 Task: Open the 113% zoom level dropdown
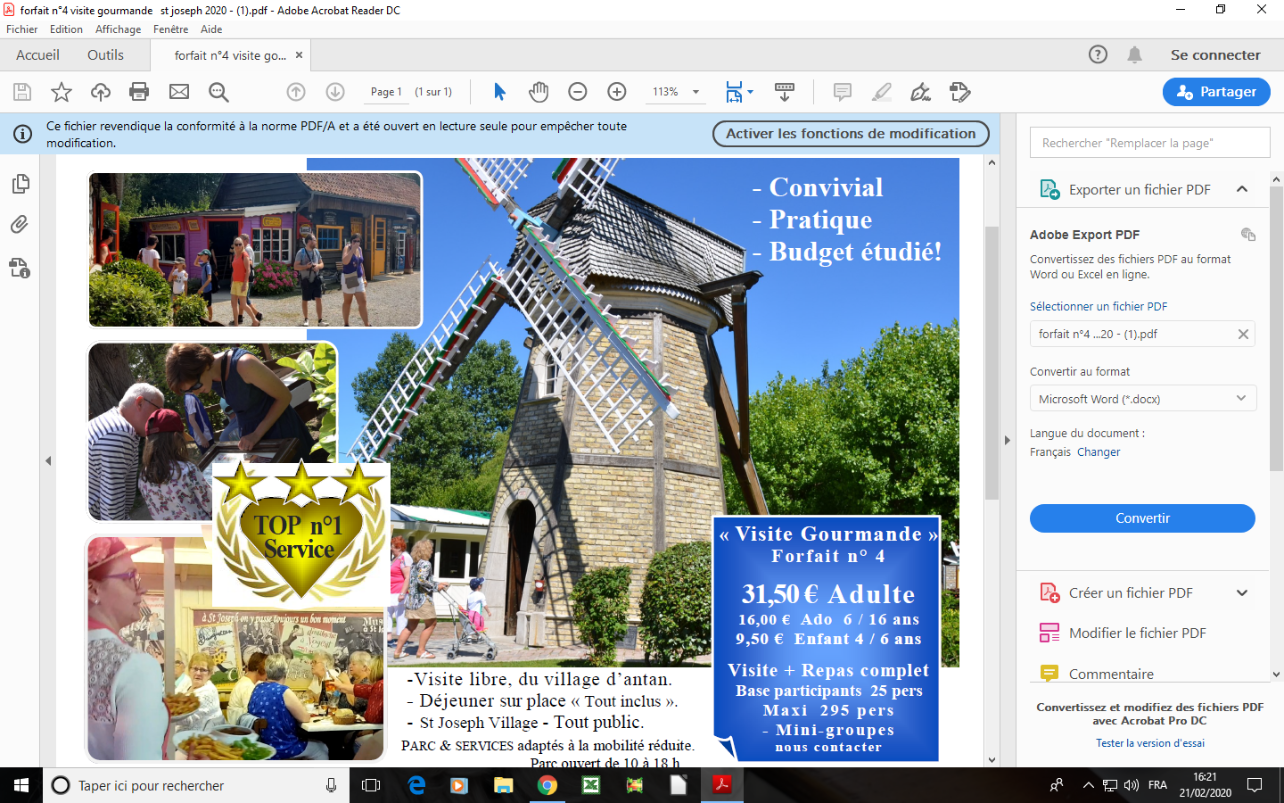pos(674,92)
